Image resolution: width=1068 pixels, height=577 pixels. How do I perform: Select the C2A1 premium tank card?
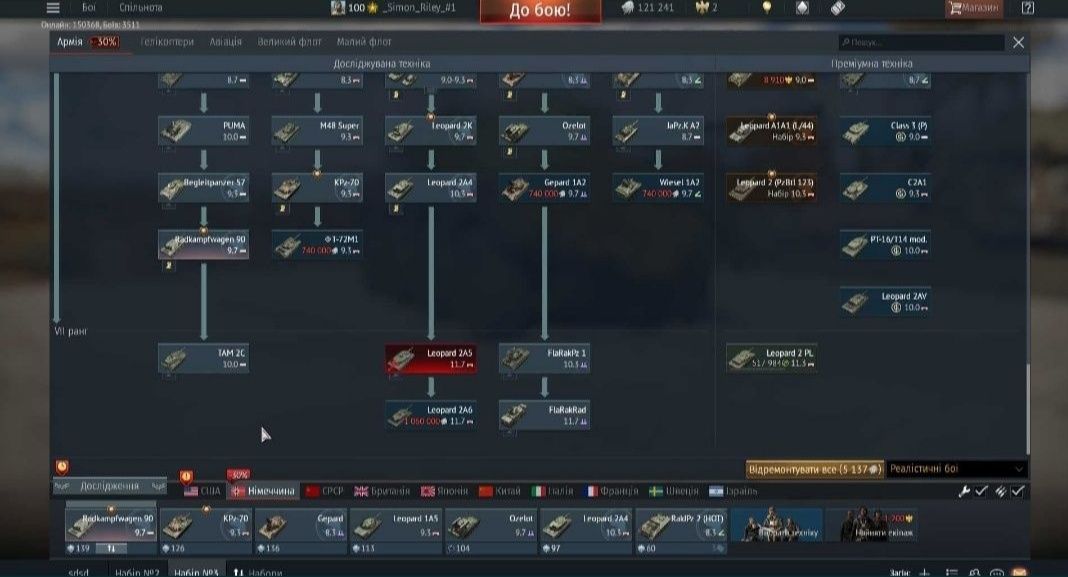pos(885,188)
